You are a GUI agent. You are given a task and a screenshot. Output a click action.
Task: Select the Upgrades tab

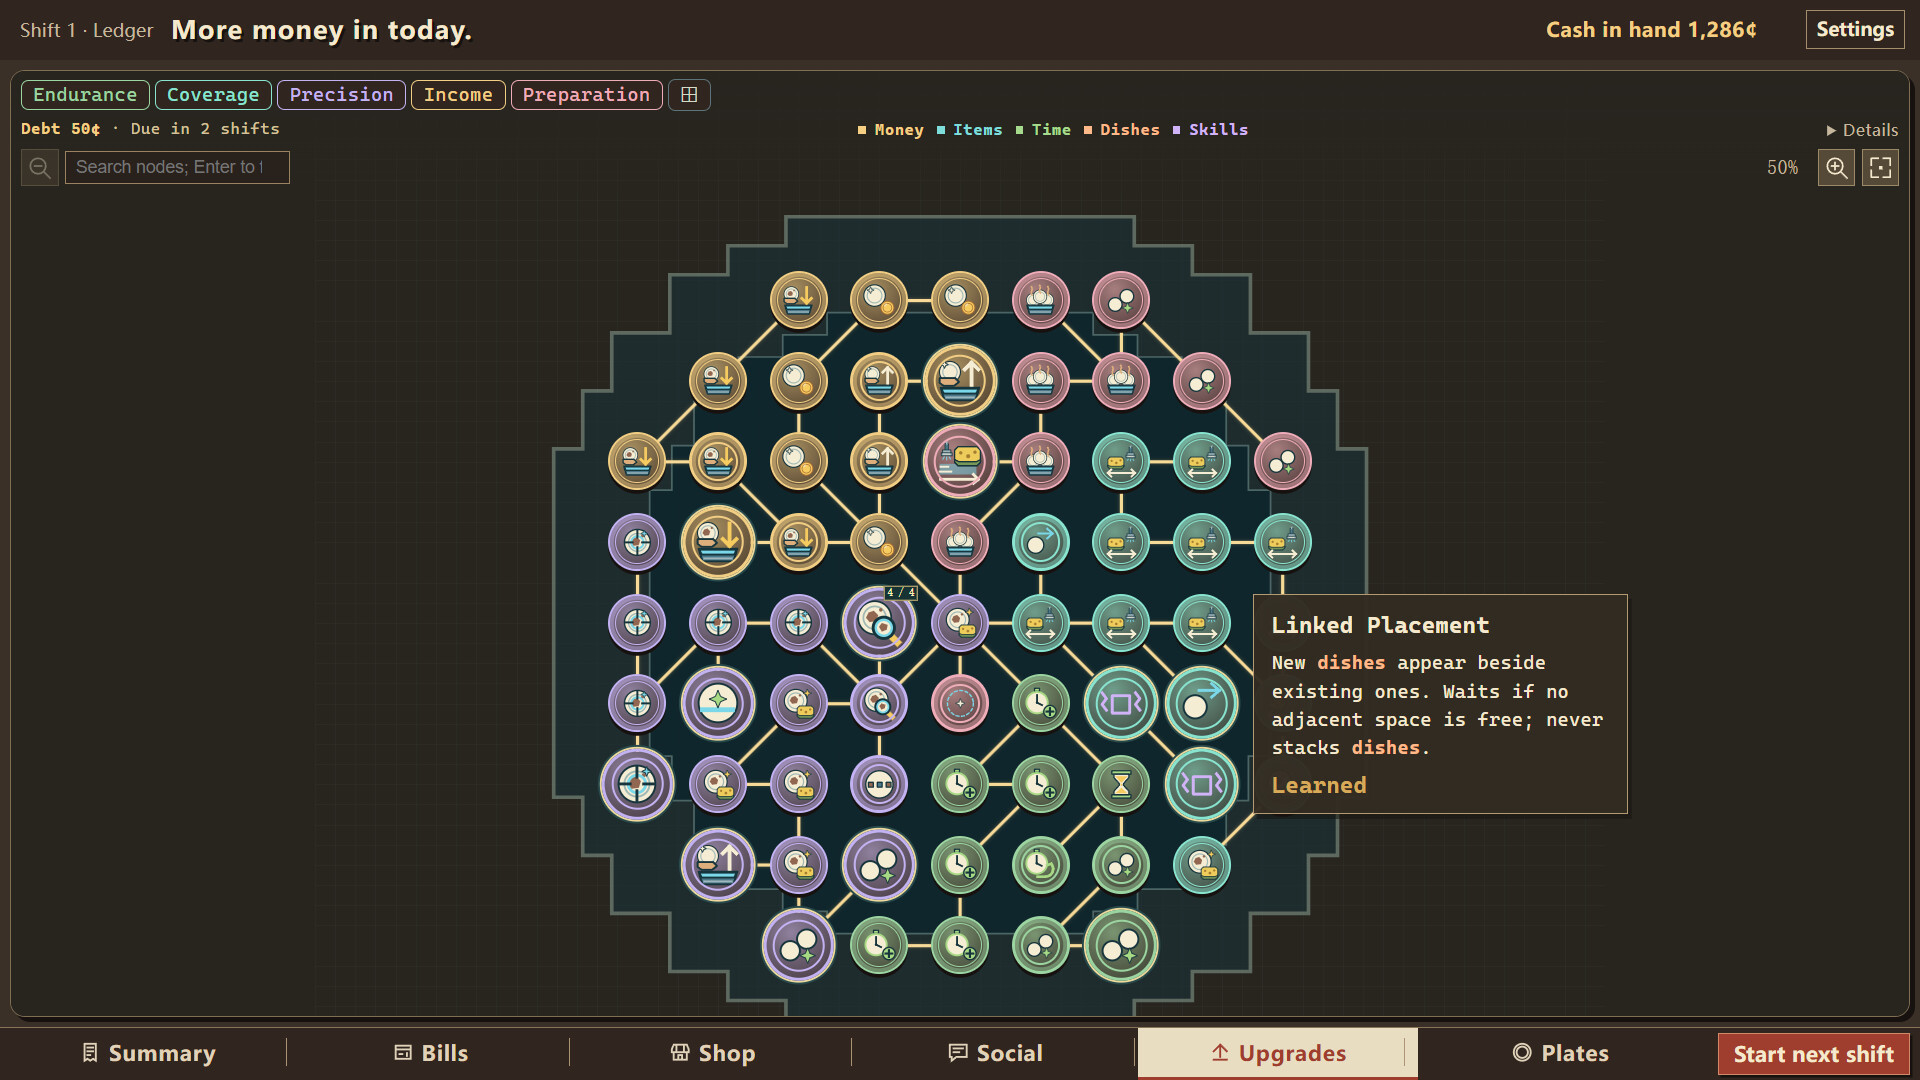(1278, 1053)
